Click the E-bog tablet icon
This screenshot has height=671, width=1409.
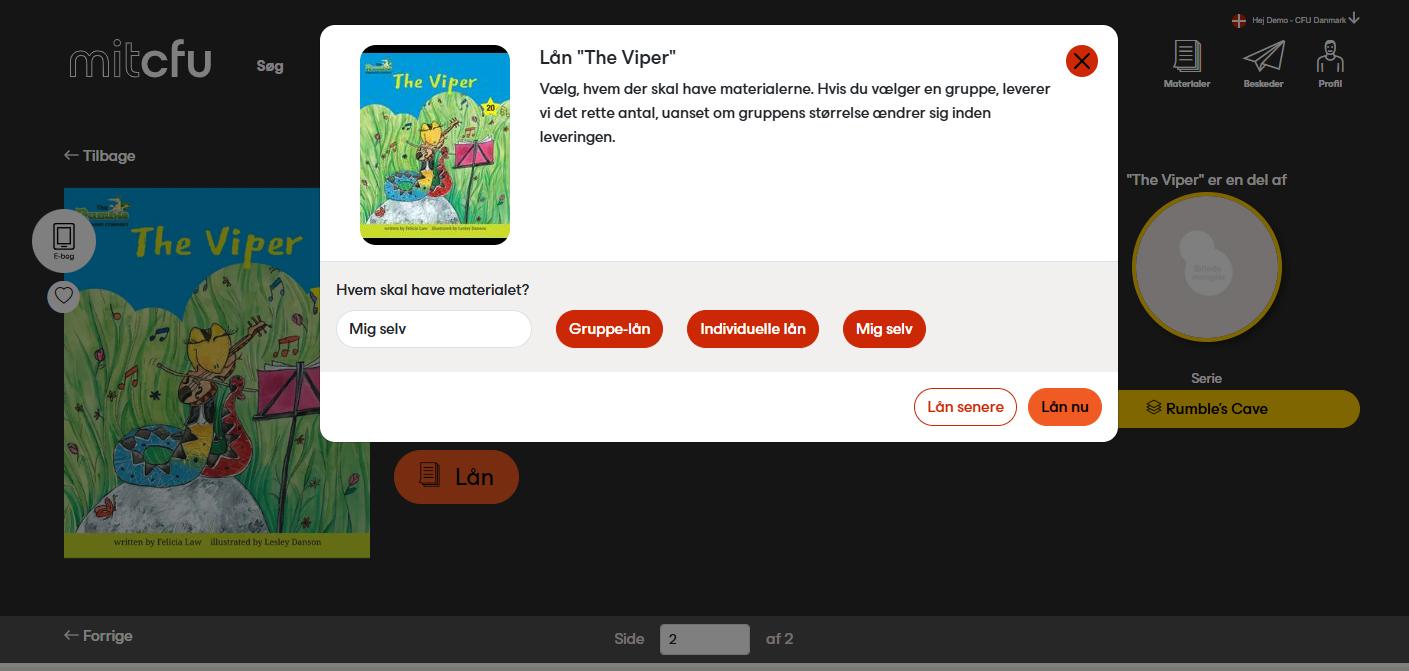64,241
